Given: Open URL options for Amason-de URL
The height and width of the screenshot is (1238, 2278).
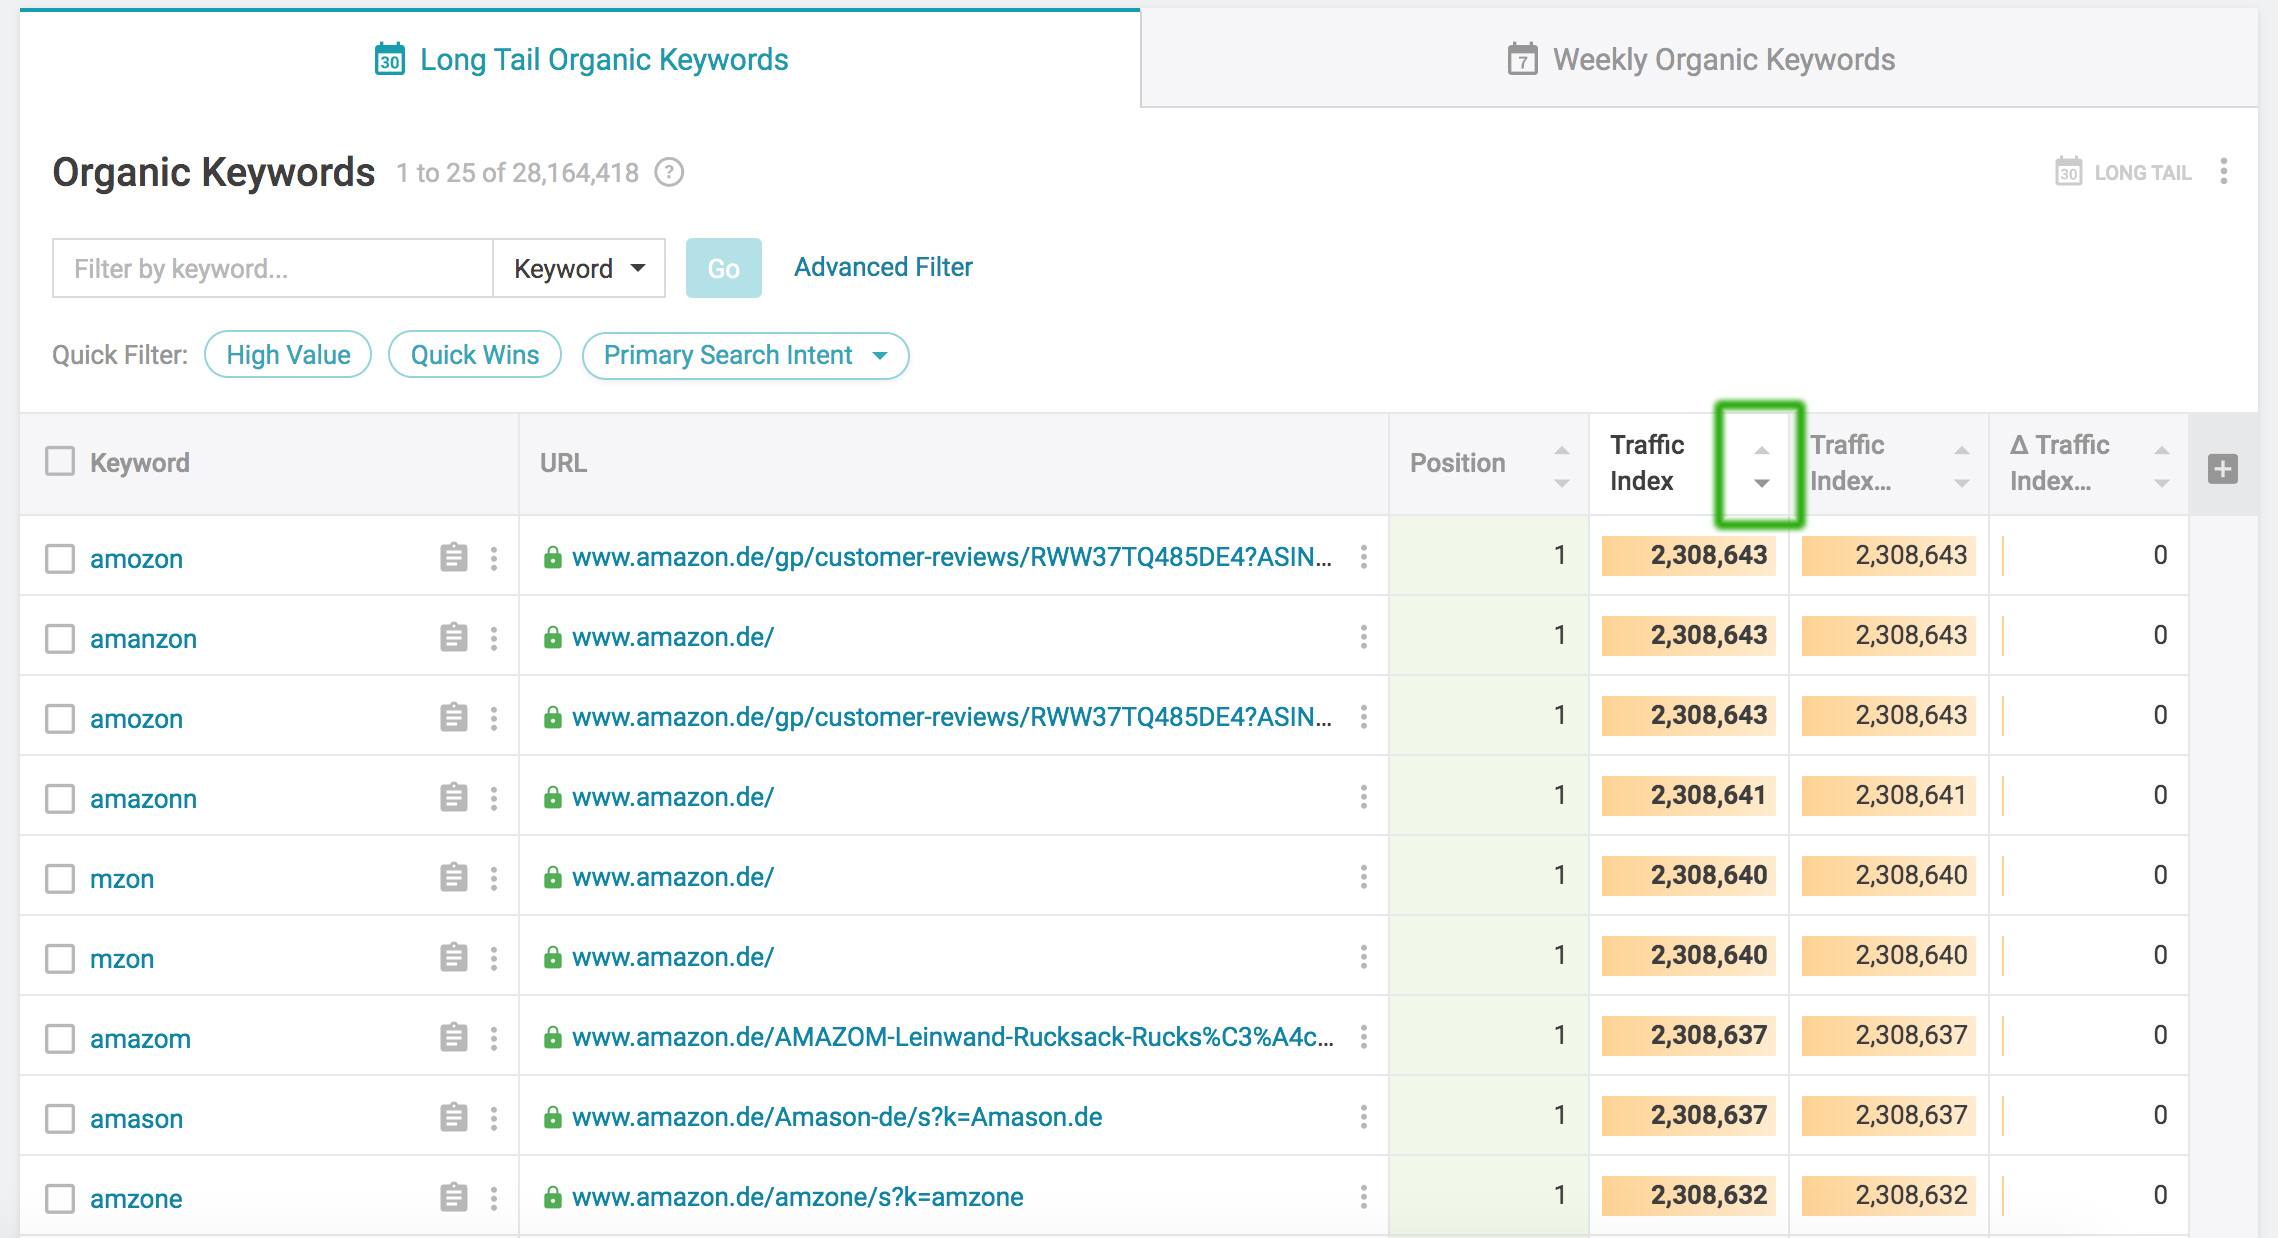Looking at the screenshot, I should click(x=1364, y=1117).
